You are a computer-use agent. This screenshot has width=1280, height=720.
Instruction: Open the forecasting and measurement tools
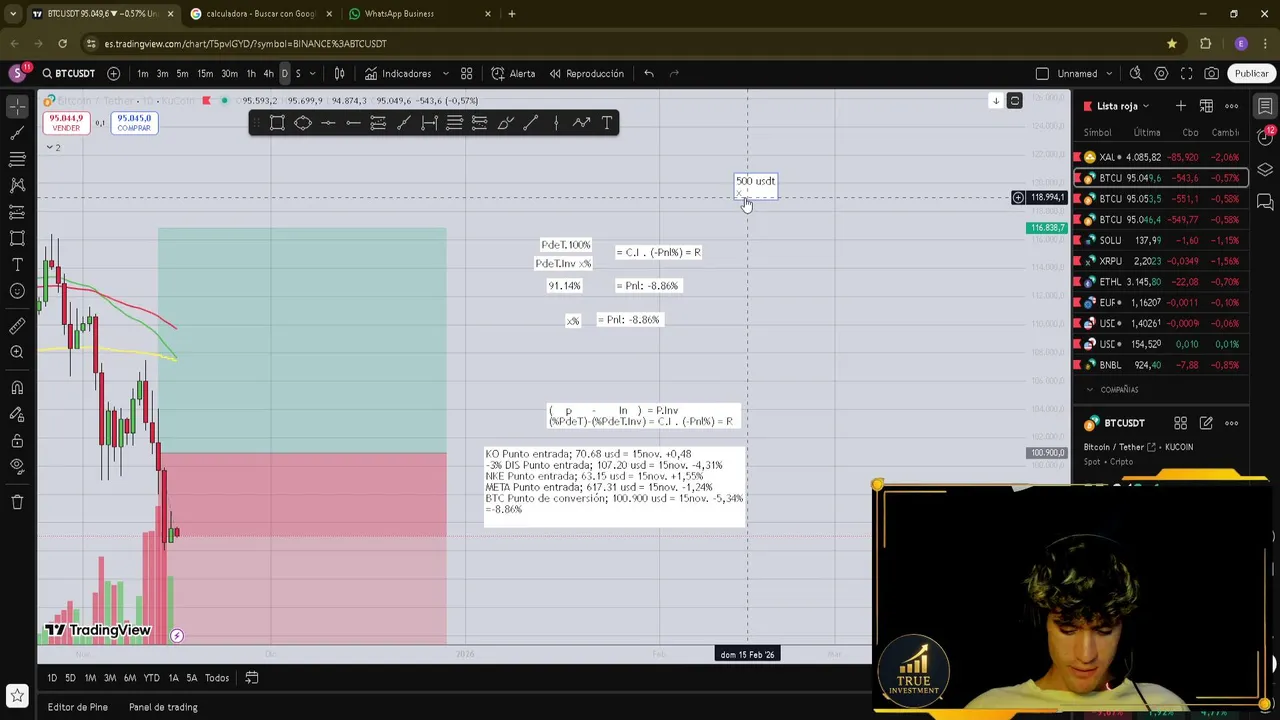pyautogui.click(x=17, y=212)
